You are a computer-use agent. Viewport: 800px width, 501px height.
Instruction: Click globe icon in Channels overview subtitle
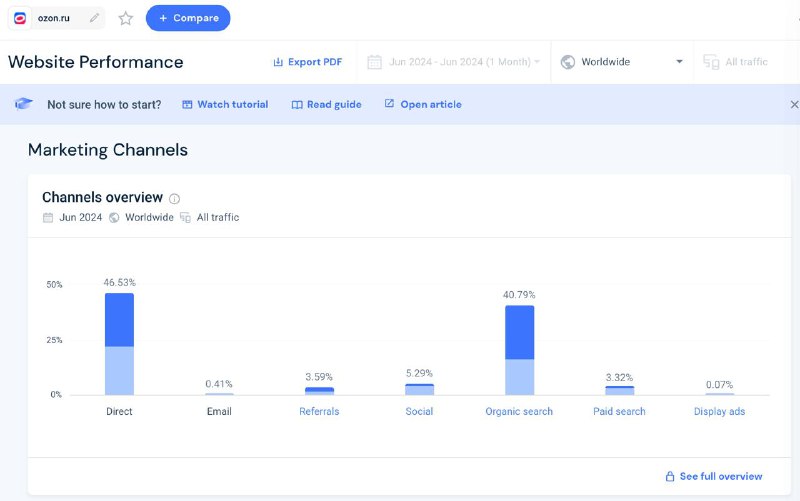pos(114,217)
